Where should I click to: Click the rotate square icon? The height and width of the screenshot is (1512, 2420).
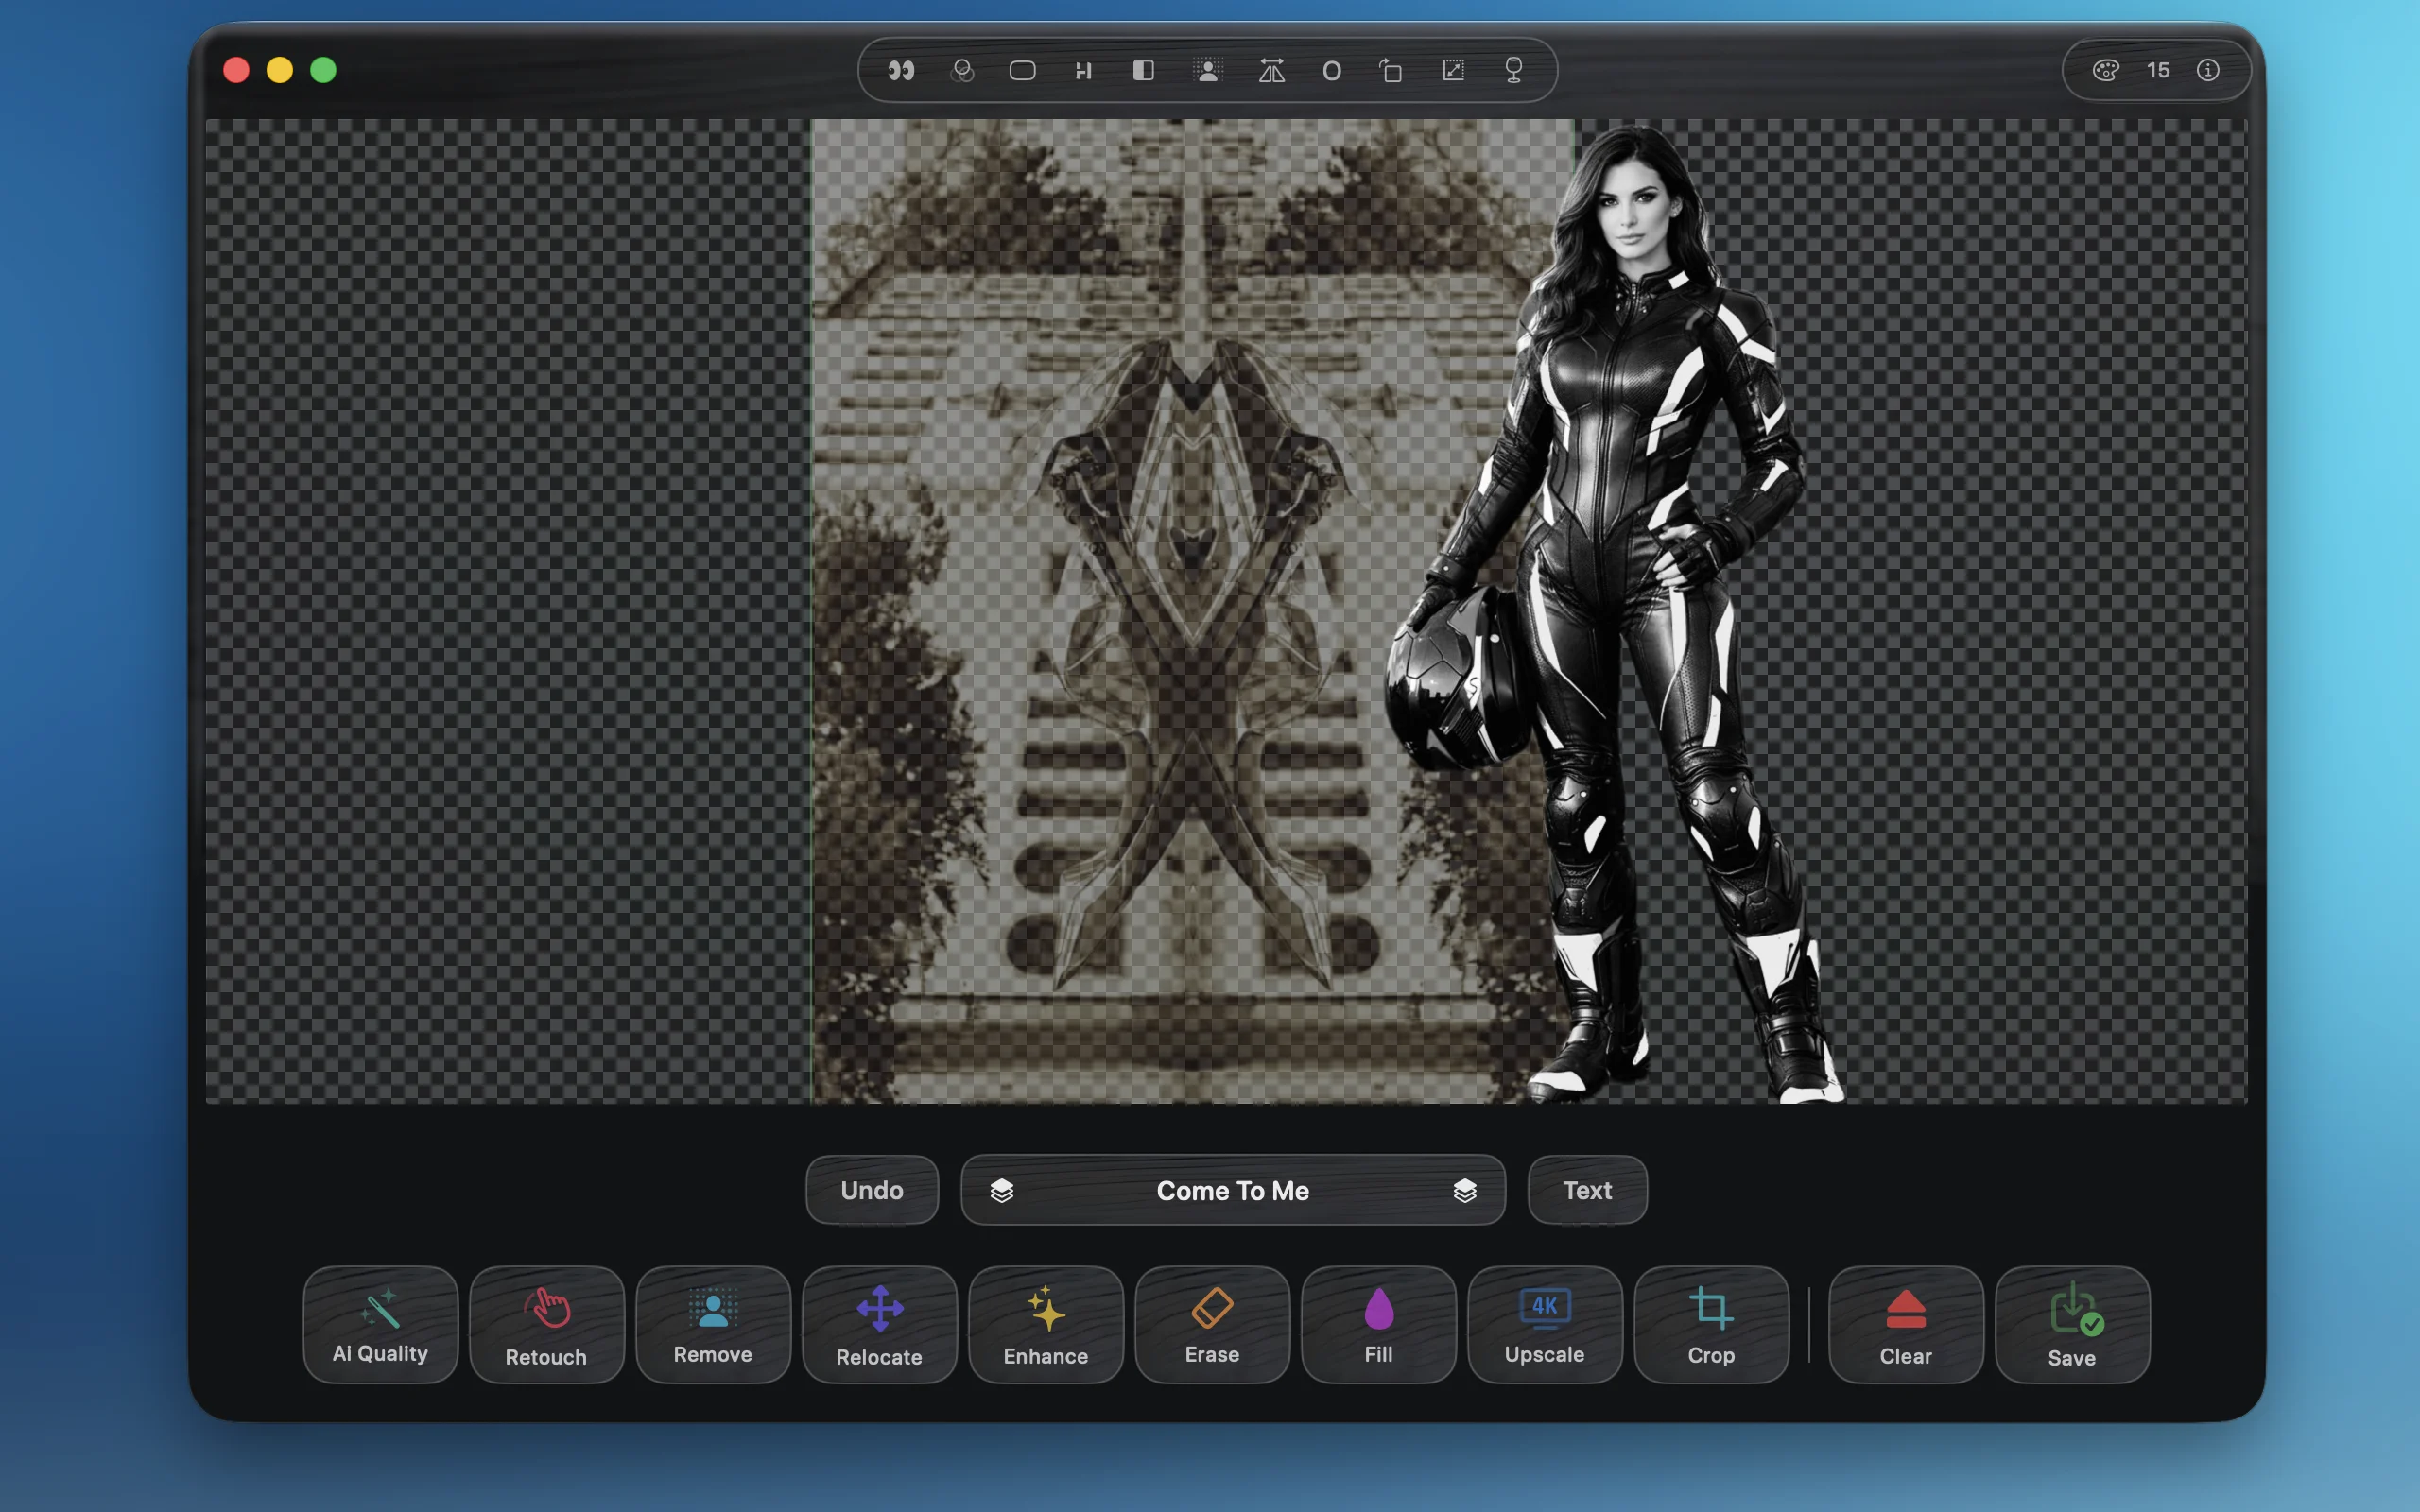pyautogui.click(x=1391, y=70)
